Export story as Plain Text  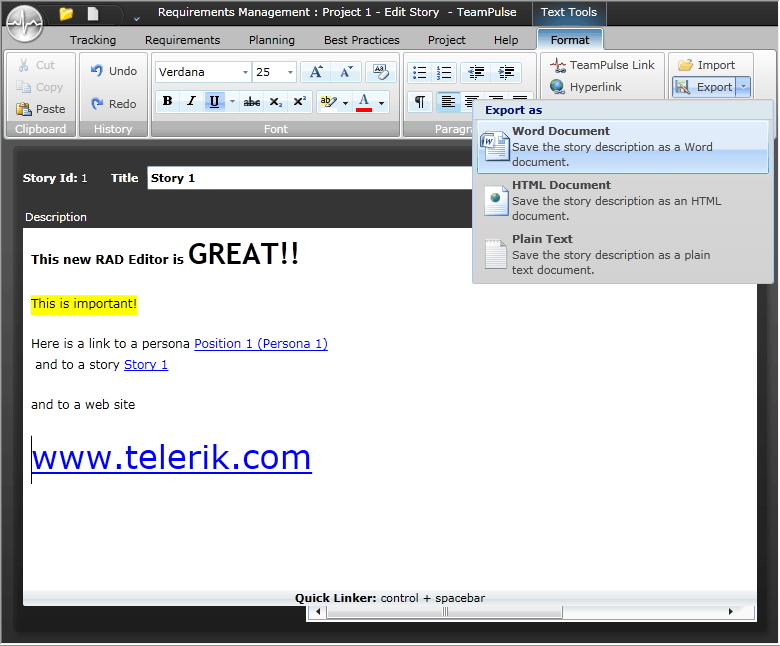[x=623, y=255]
